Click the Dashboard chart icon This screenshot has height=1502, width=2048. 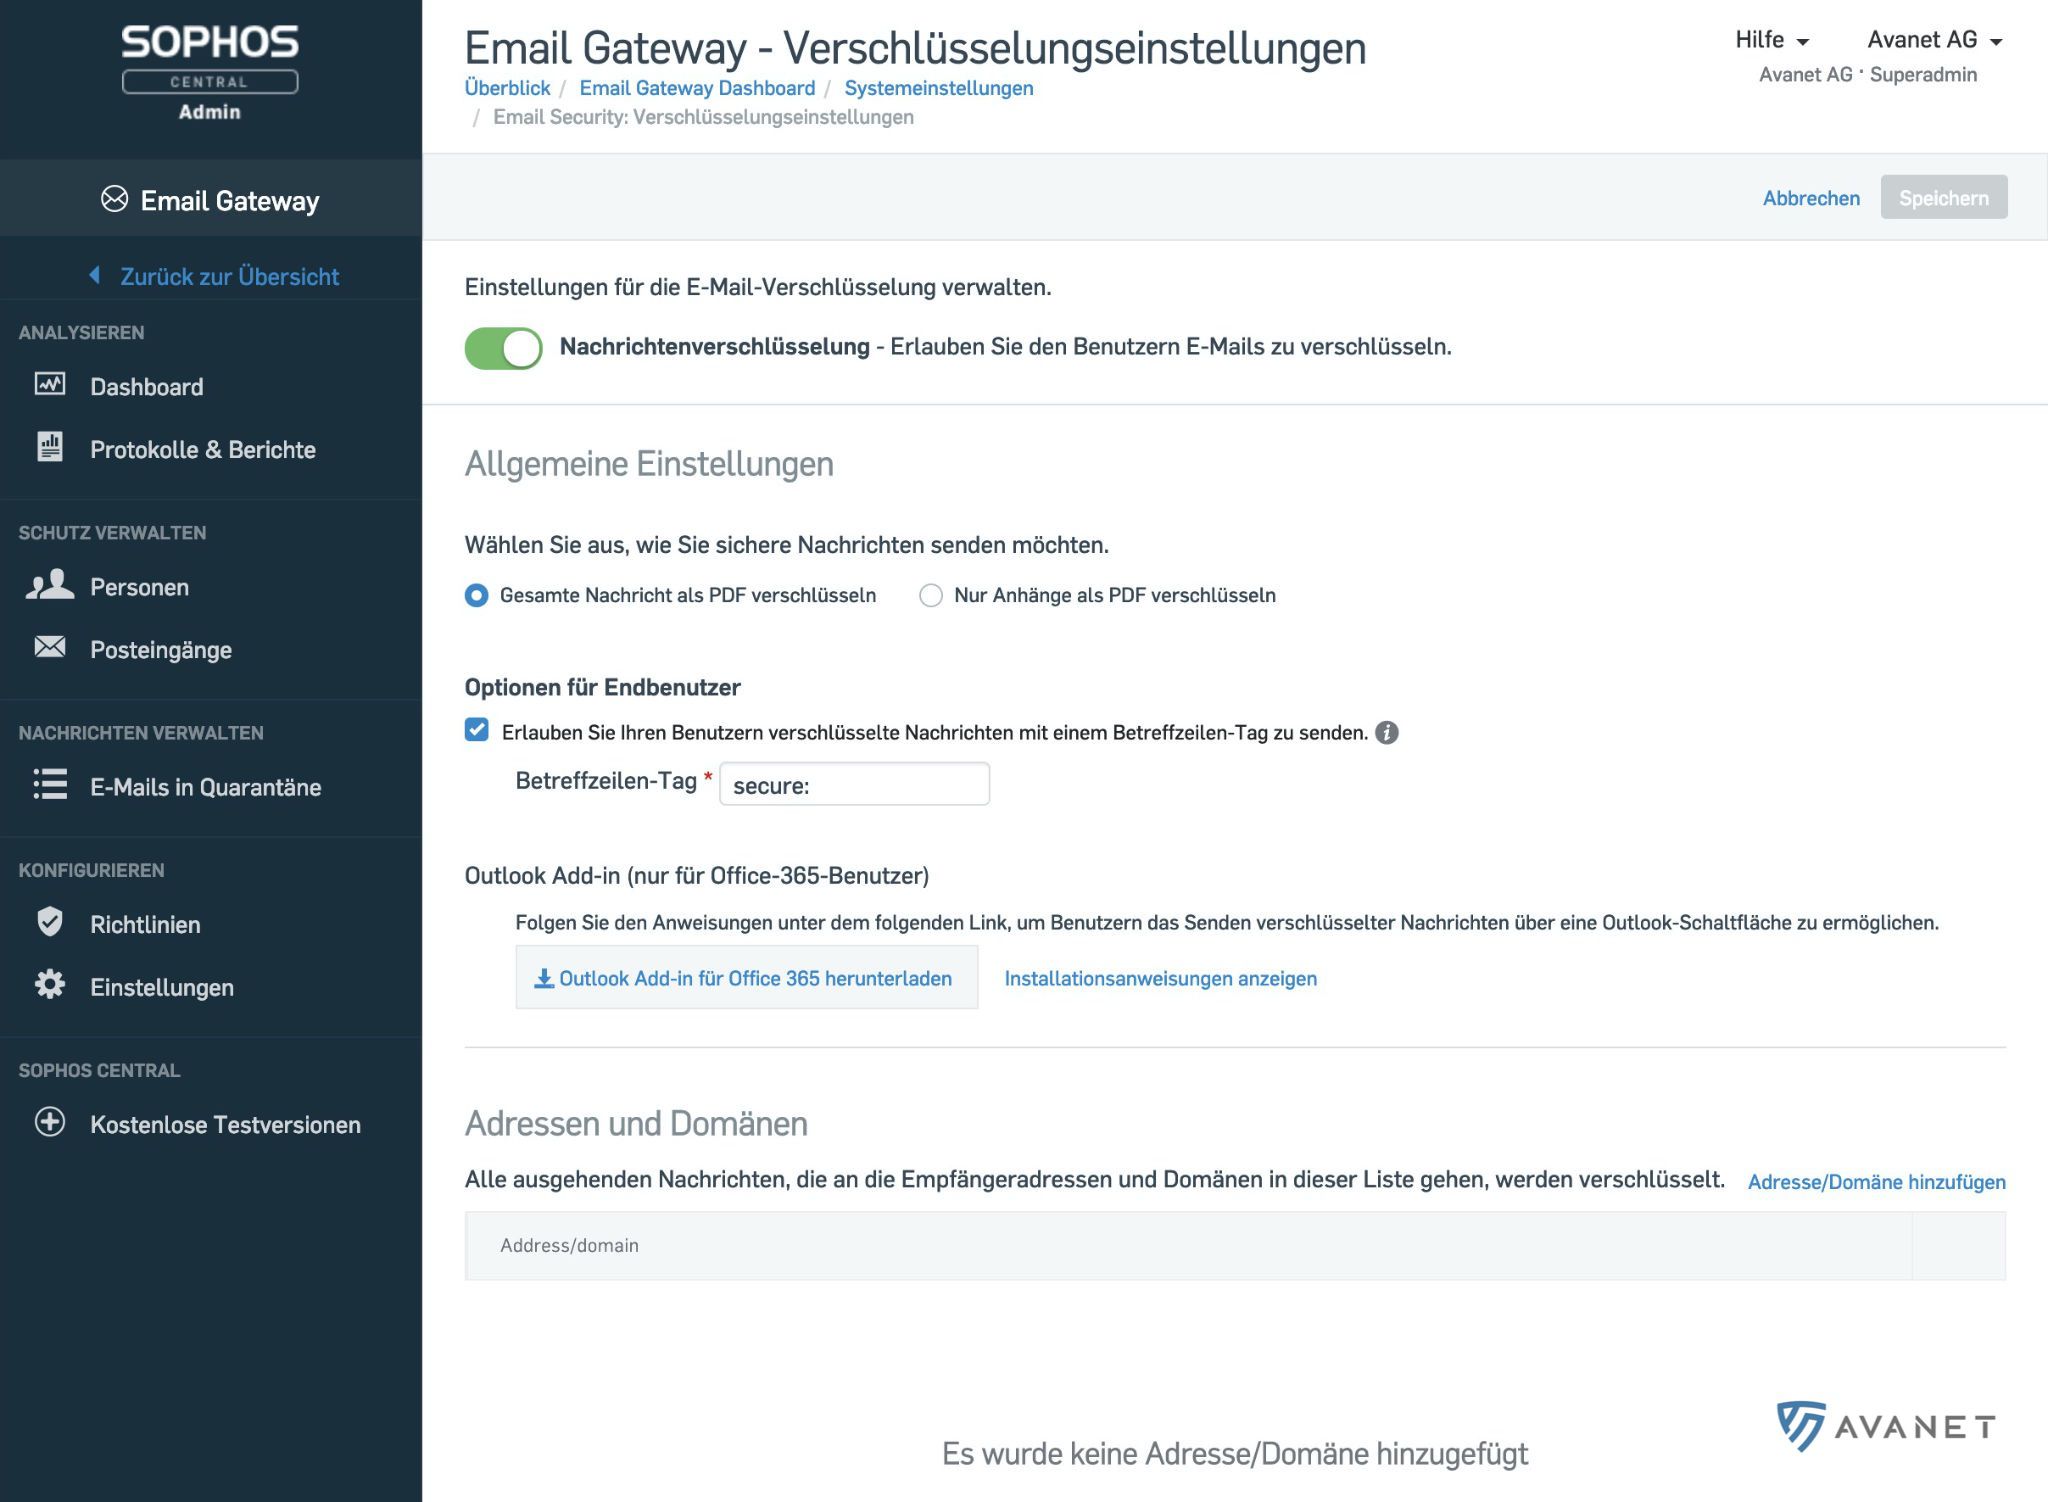tap(50, 384)
